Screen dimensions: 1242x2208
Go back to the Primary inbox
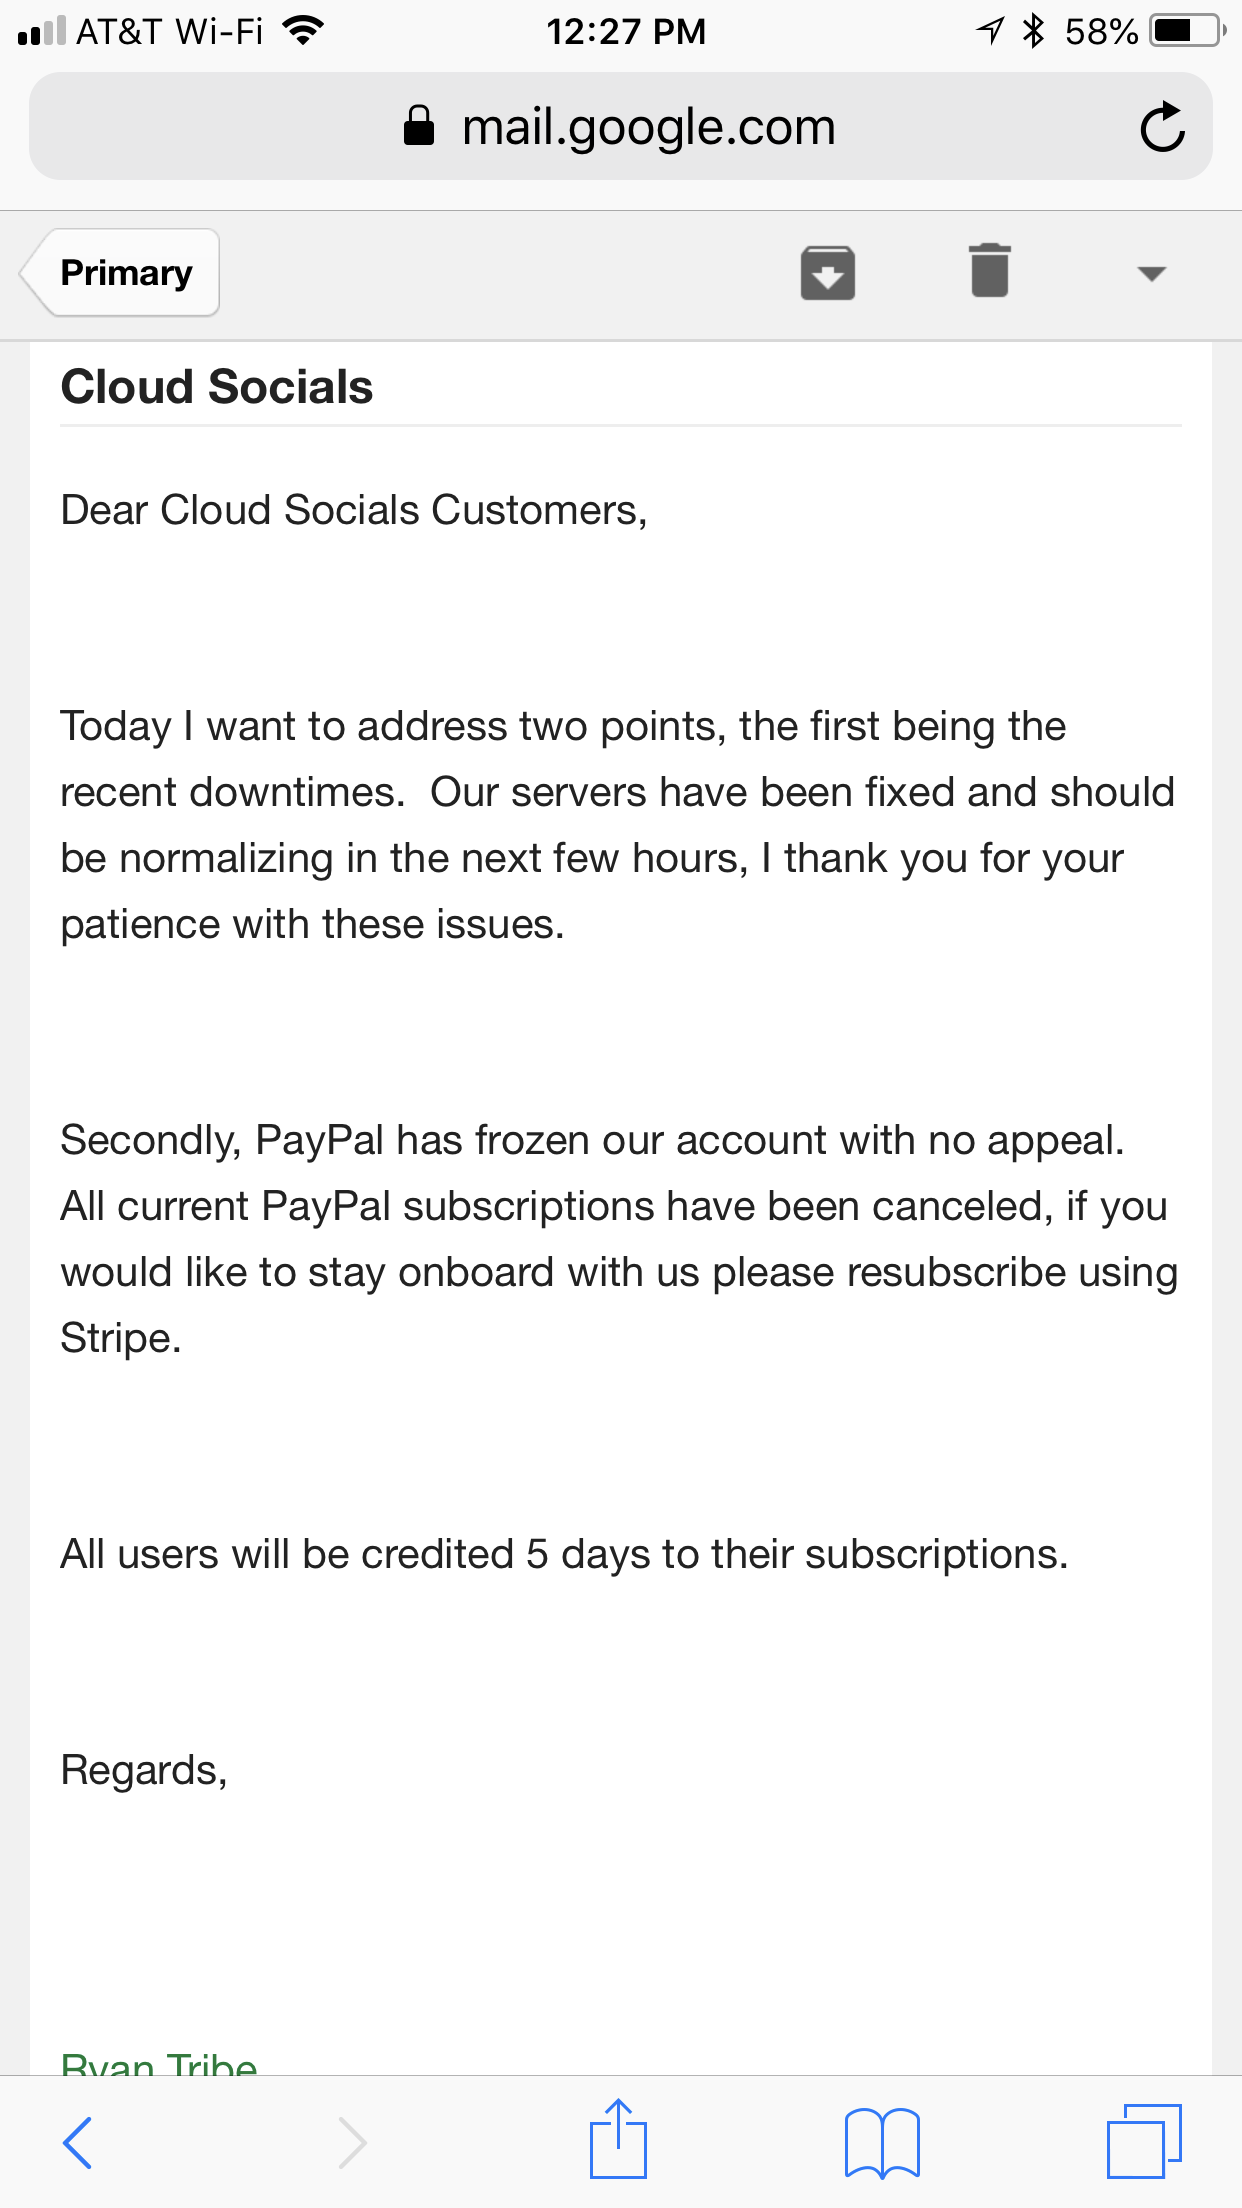(120, 273)
